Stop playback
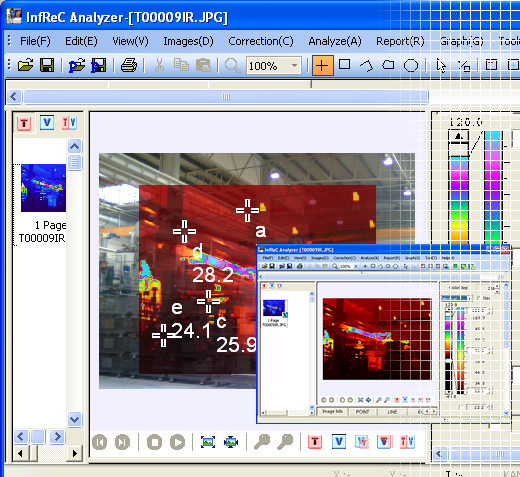This screenshot has width=520, height=477. point(154,442)
